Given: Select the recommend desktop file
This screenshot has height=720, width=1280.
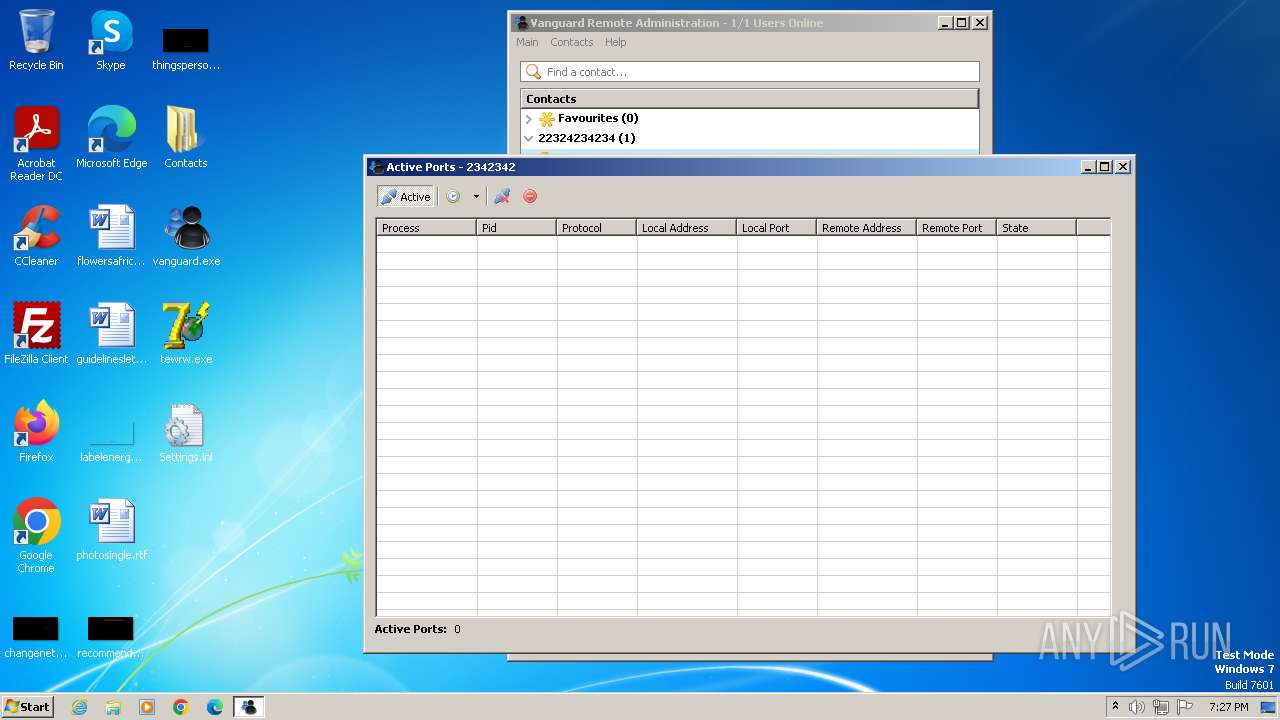Looking at the screenshot, I should (x=111, y=638).
